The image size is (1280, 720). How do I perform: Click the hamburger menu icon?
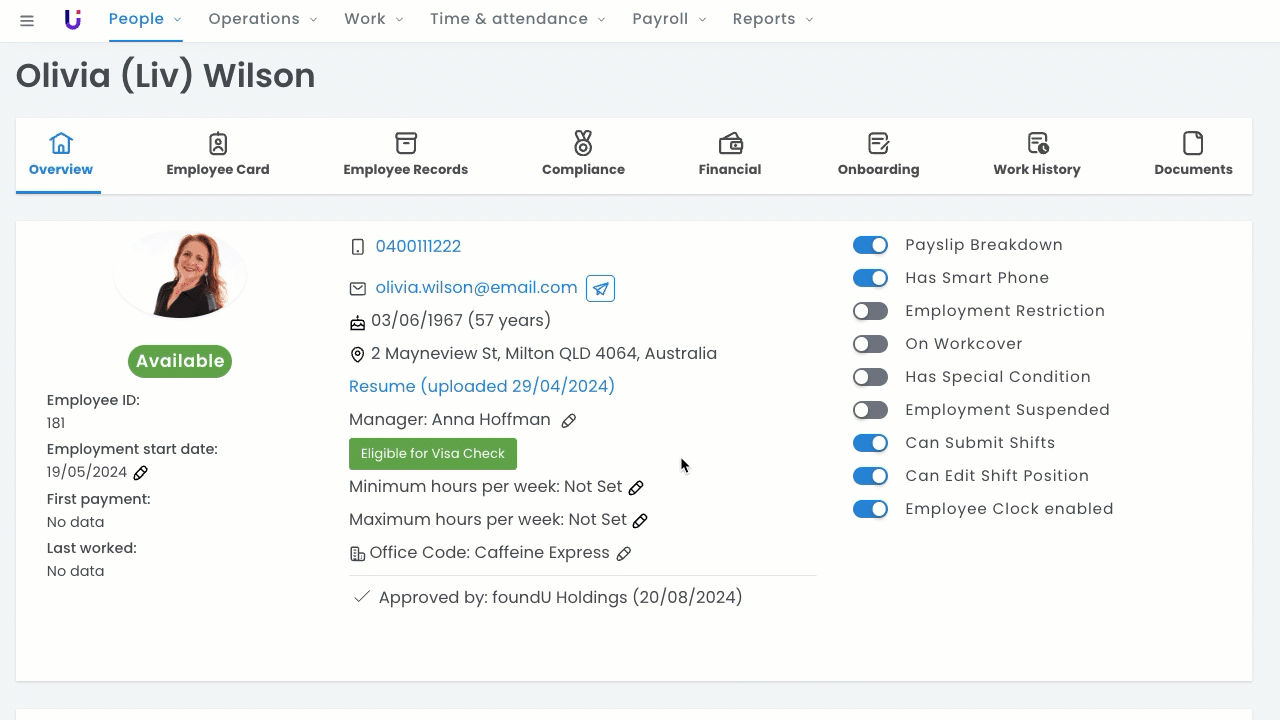click(x=27, y=20)
